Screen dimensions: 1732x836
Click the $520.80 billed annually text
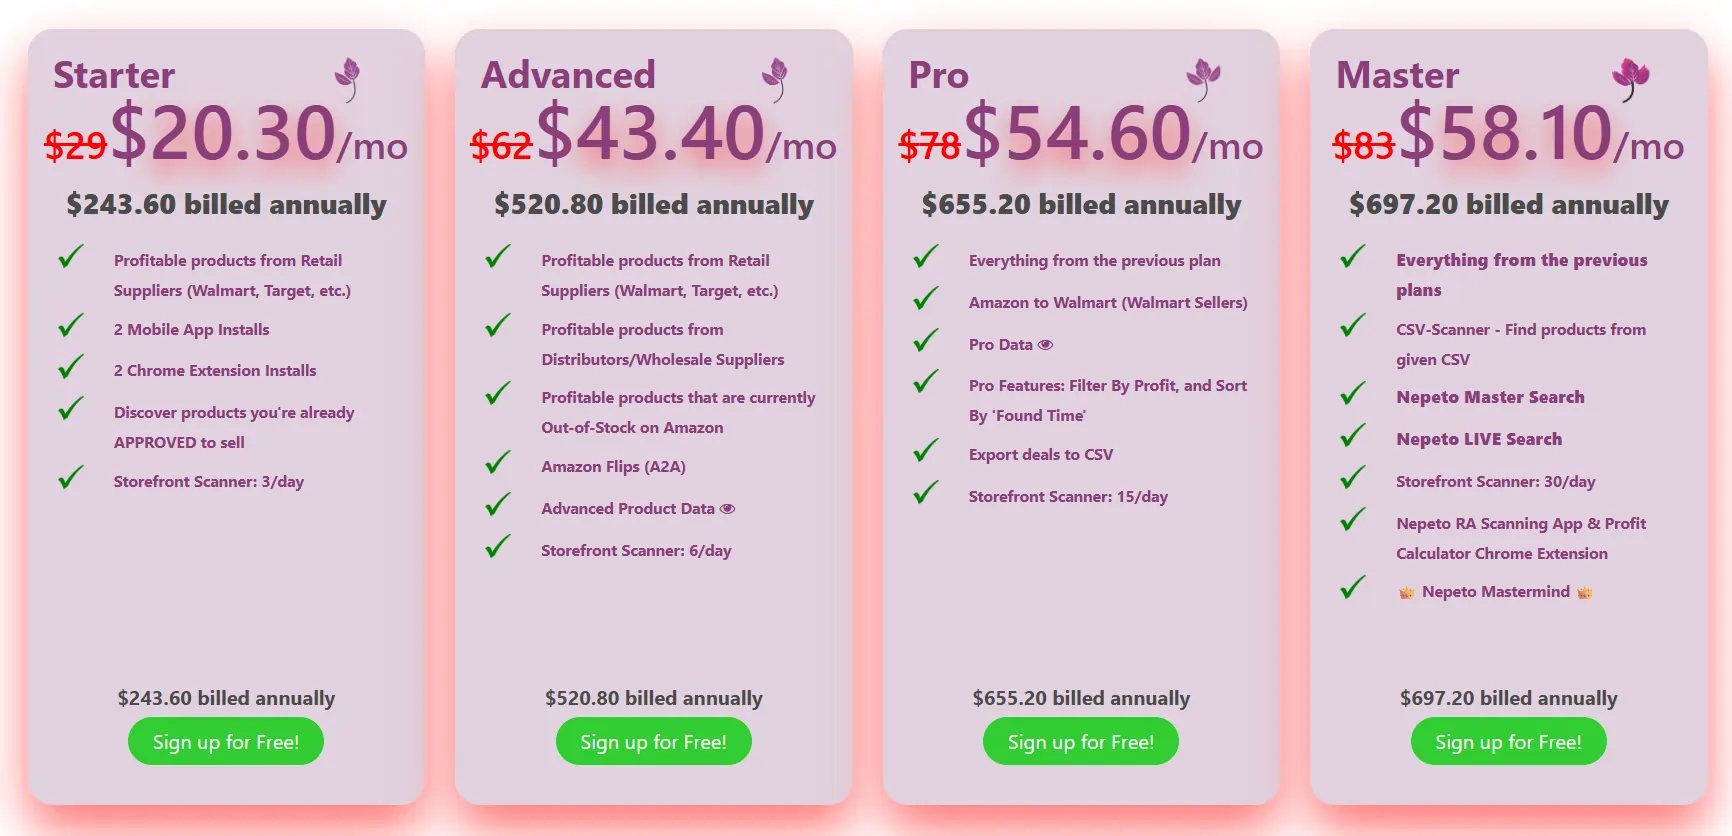(653, 205)
